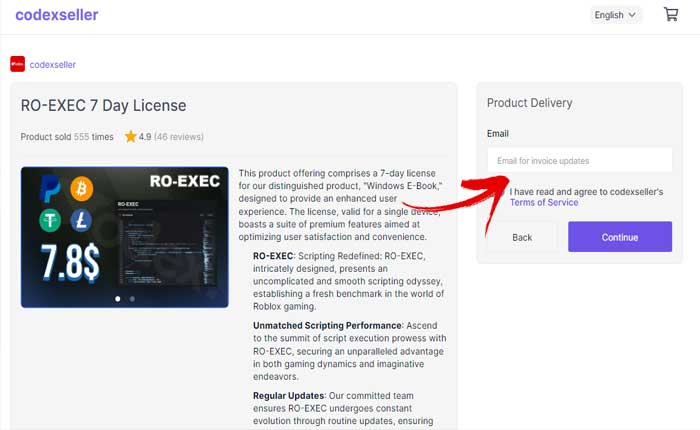Click the gold star rating icon
Viewport: 700px width, 430px height.
130,137
